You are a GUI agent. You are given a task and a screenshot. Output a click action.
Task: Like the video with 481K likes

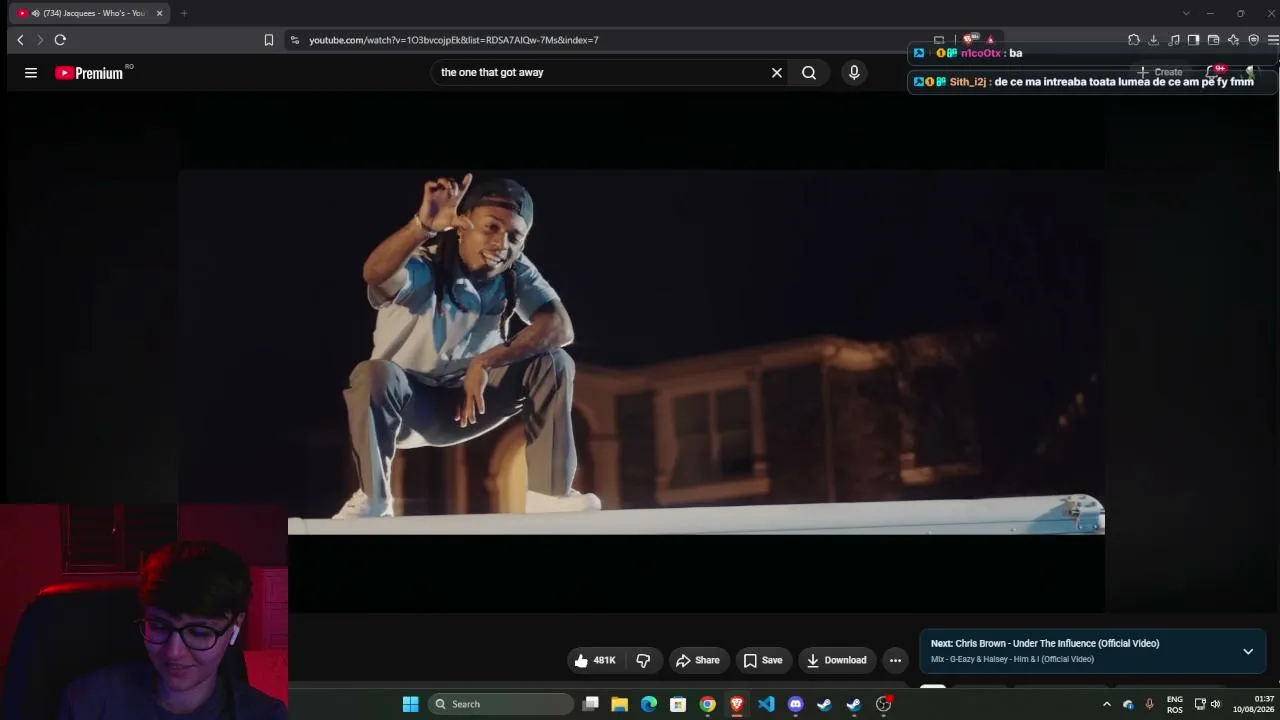(x=594, y=660)
